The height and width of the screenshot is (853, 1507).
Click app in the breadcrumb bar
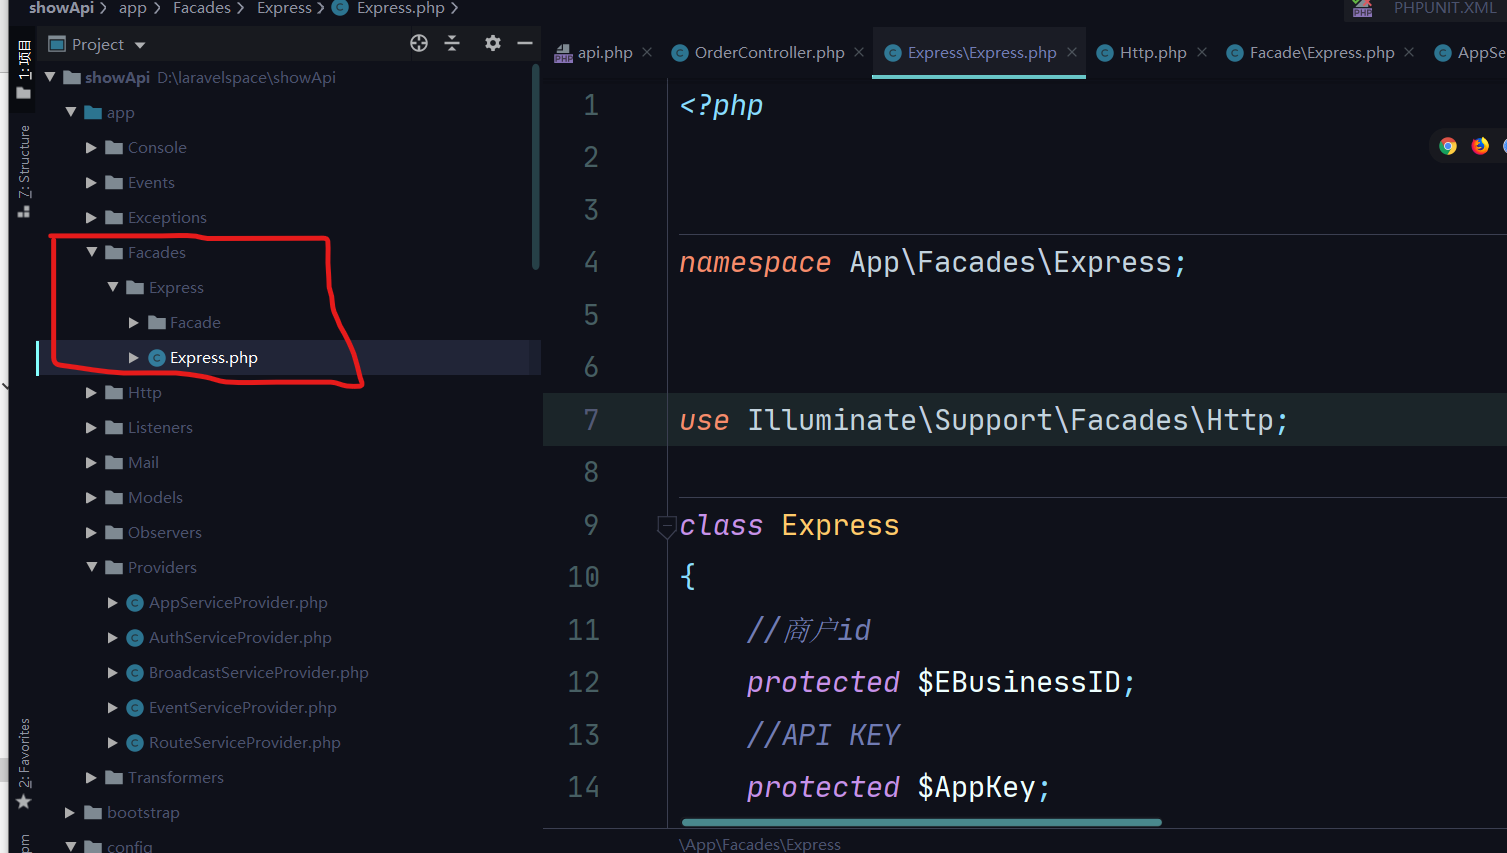pos(132,8)
